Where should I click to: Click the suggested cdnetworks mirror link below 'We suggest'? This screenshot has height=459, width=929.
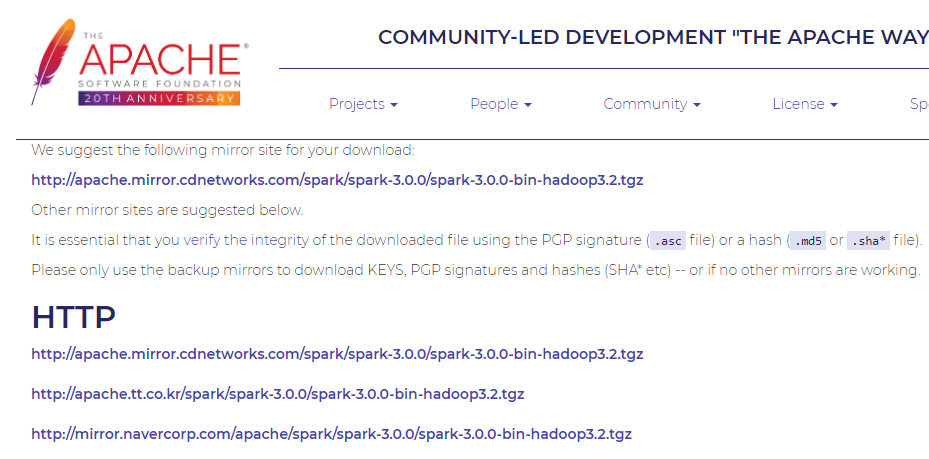337,179
